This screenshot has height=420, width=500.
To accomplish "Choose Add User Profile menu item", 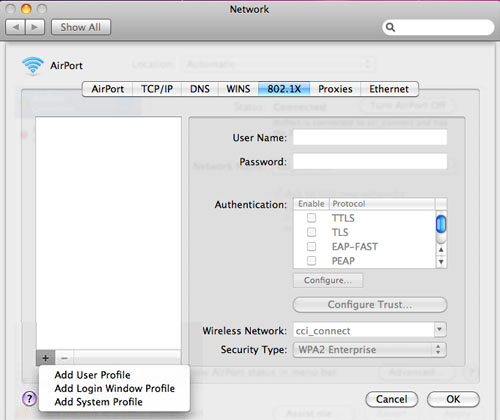I will click(x=114, y=375).
